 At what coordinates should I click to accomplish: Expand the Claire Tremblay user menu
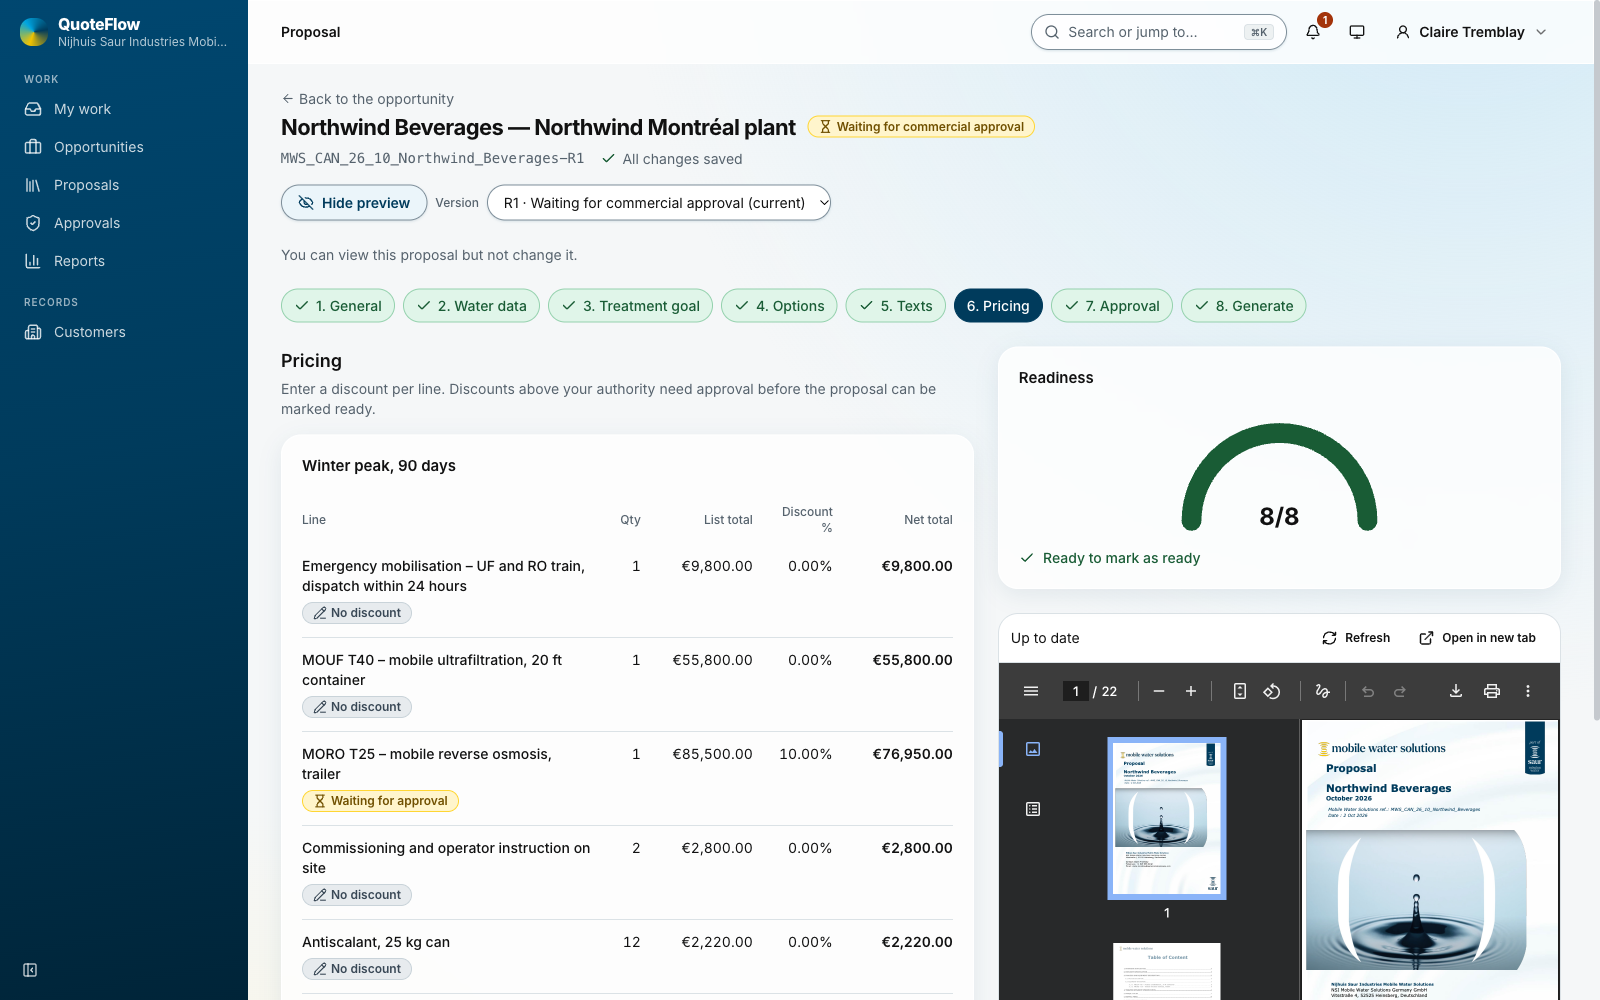coord(1471,32)
